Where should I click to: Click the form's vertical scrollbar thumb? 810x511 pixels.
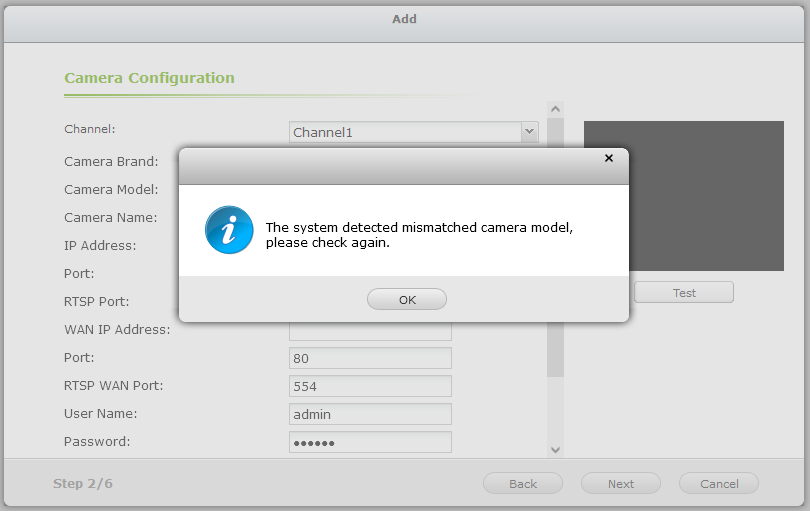[x=555, y=349]
